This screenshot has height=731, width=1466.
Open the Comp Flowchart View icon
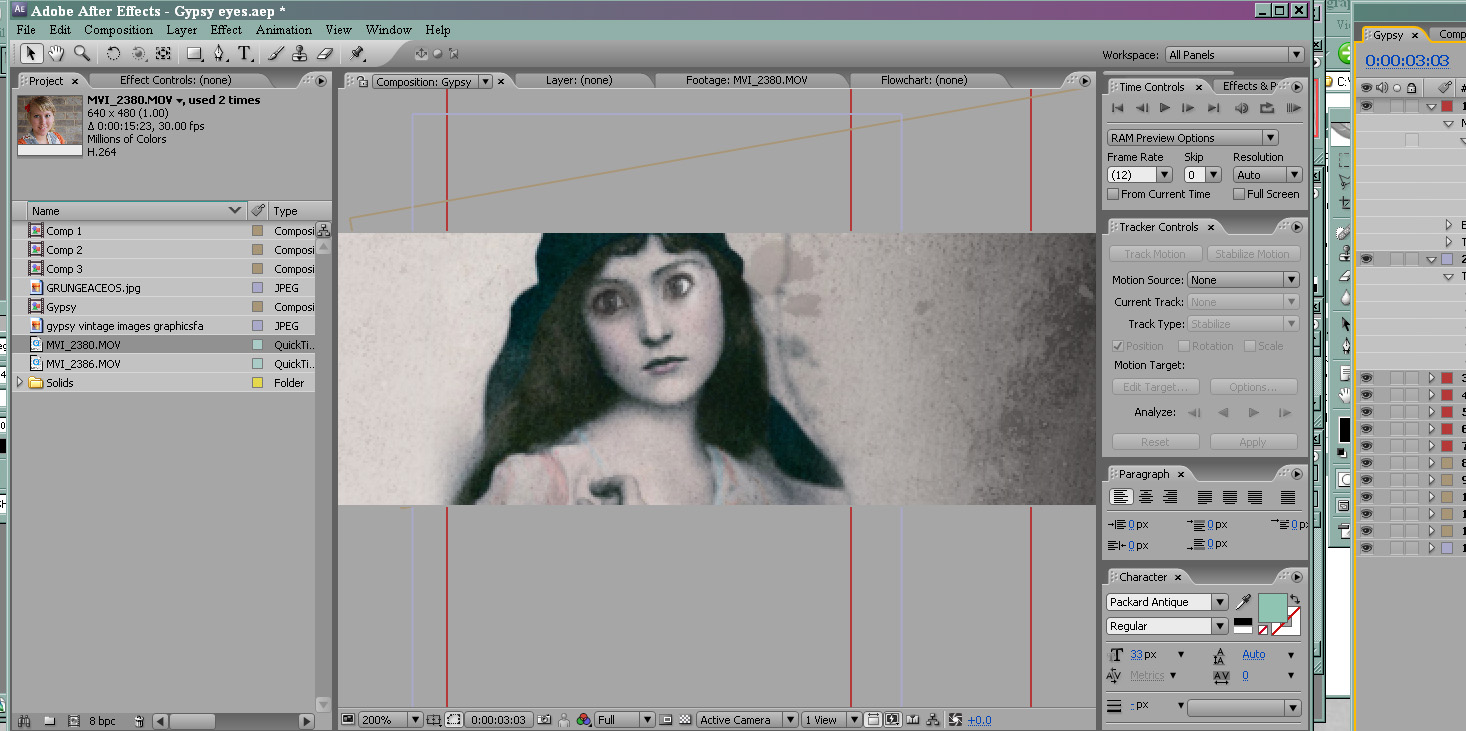932,720
